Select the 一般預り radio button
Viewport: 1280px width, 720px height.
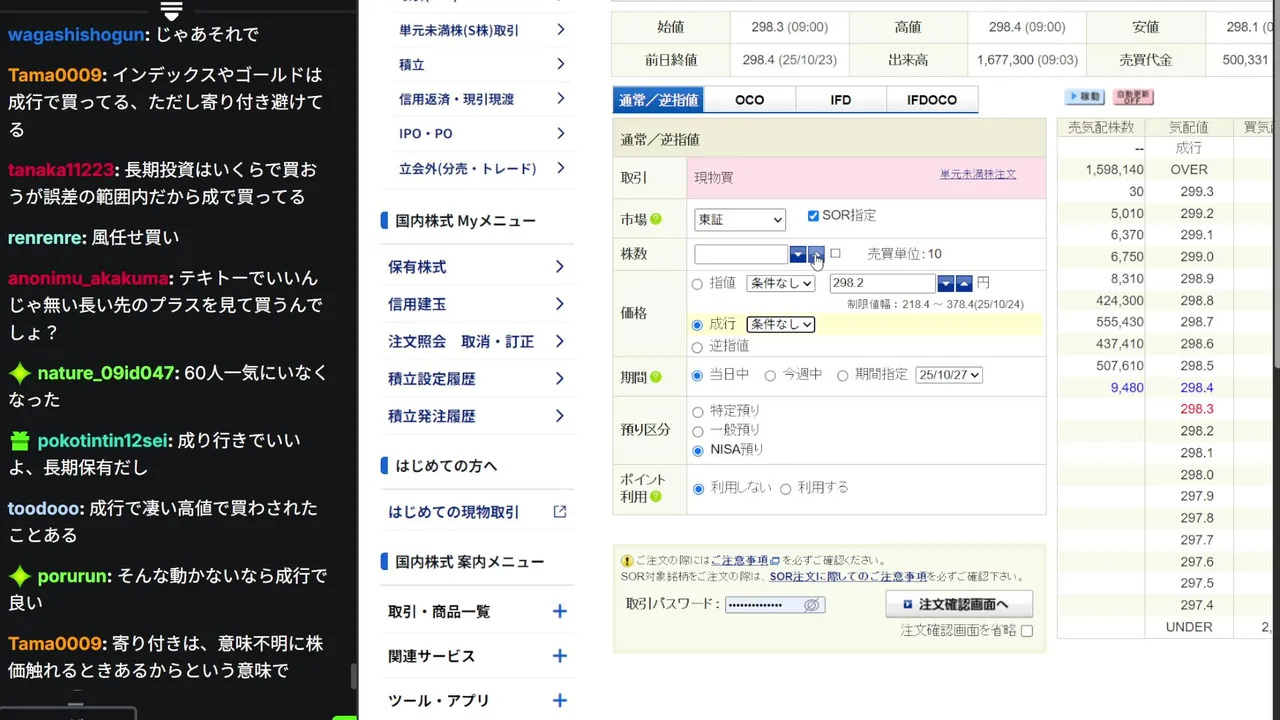click(697, 431)
